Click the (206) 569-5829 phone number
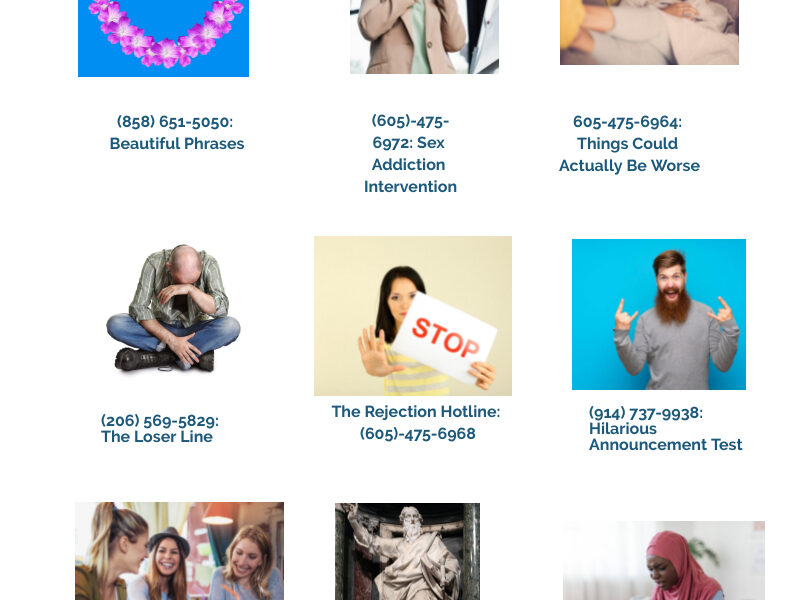800x600 pixels. pos(160,420)
